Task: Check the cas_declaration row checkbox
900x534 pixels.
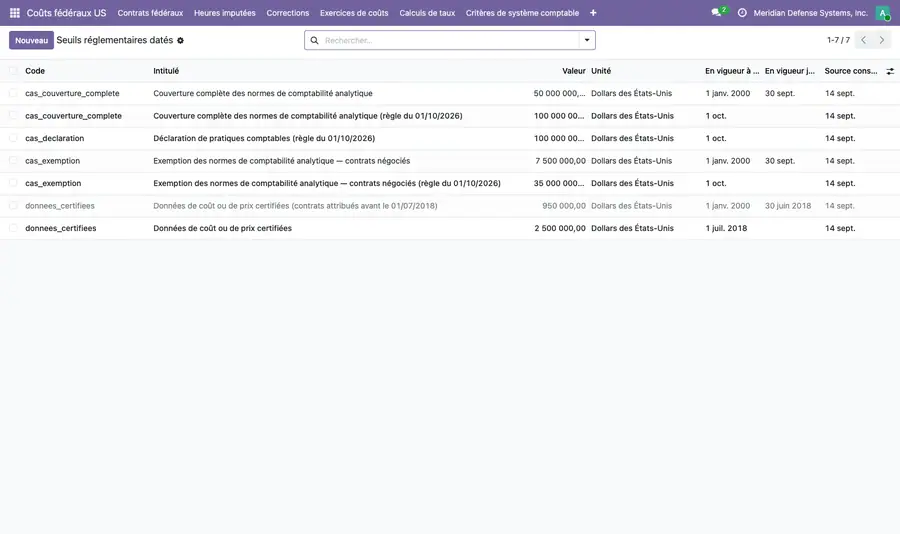Action: (13, 138)
